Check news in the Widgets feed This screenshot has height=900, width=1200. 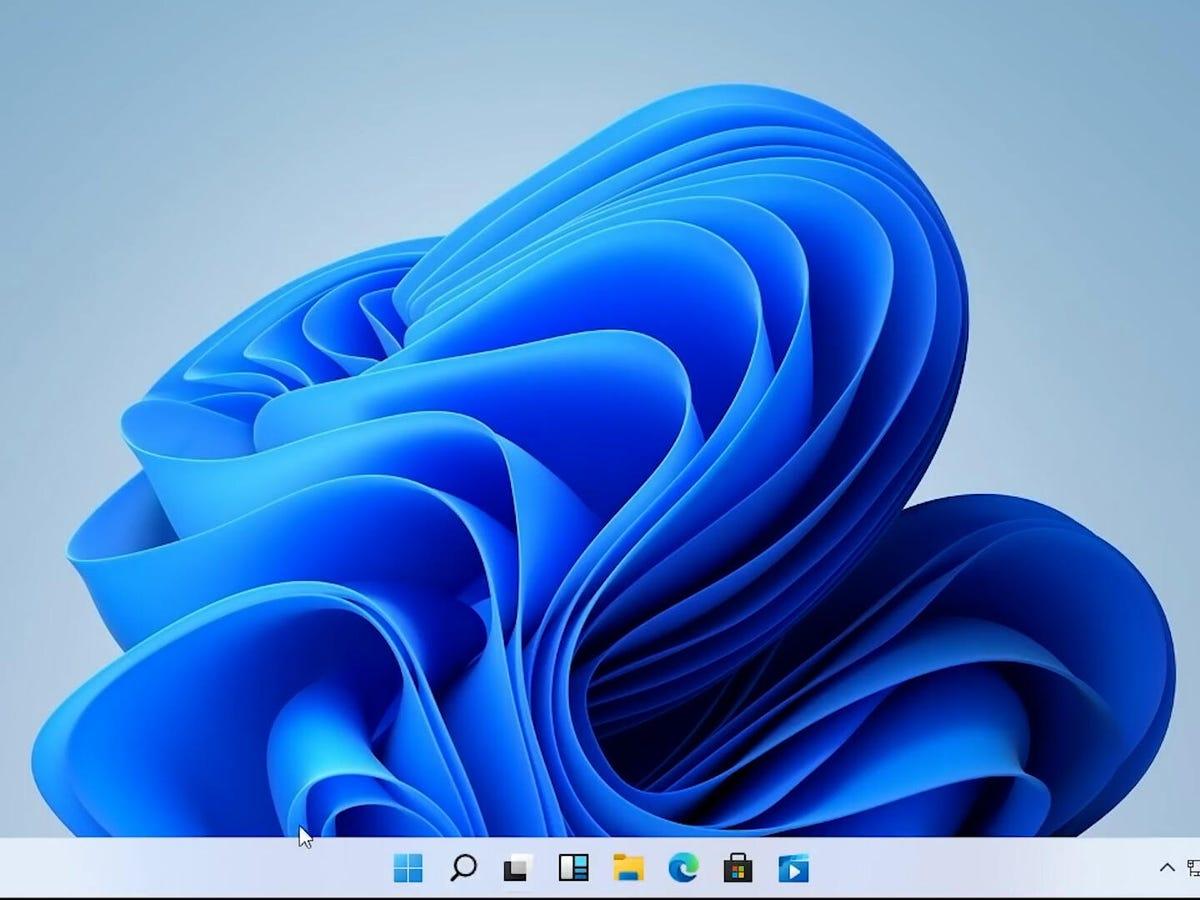(572, 868)
